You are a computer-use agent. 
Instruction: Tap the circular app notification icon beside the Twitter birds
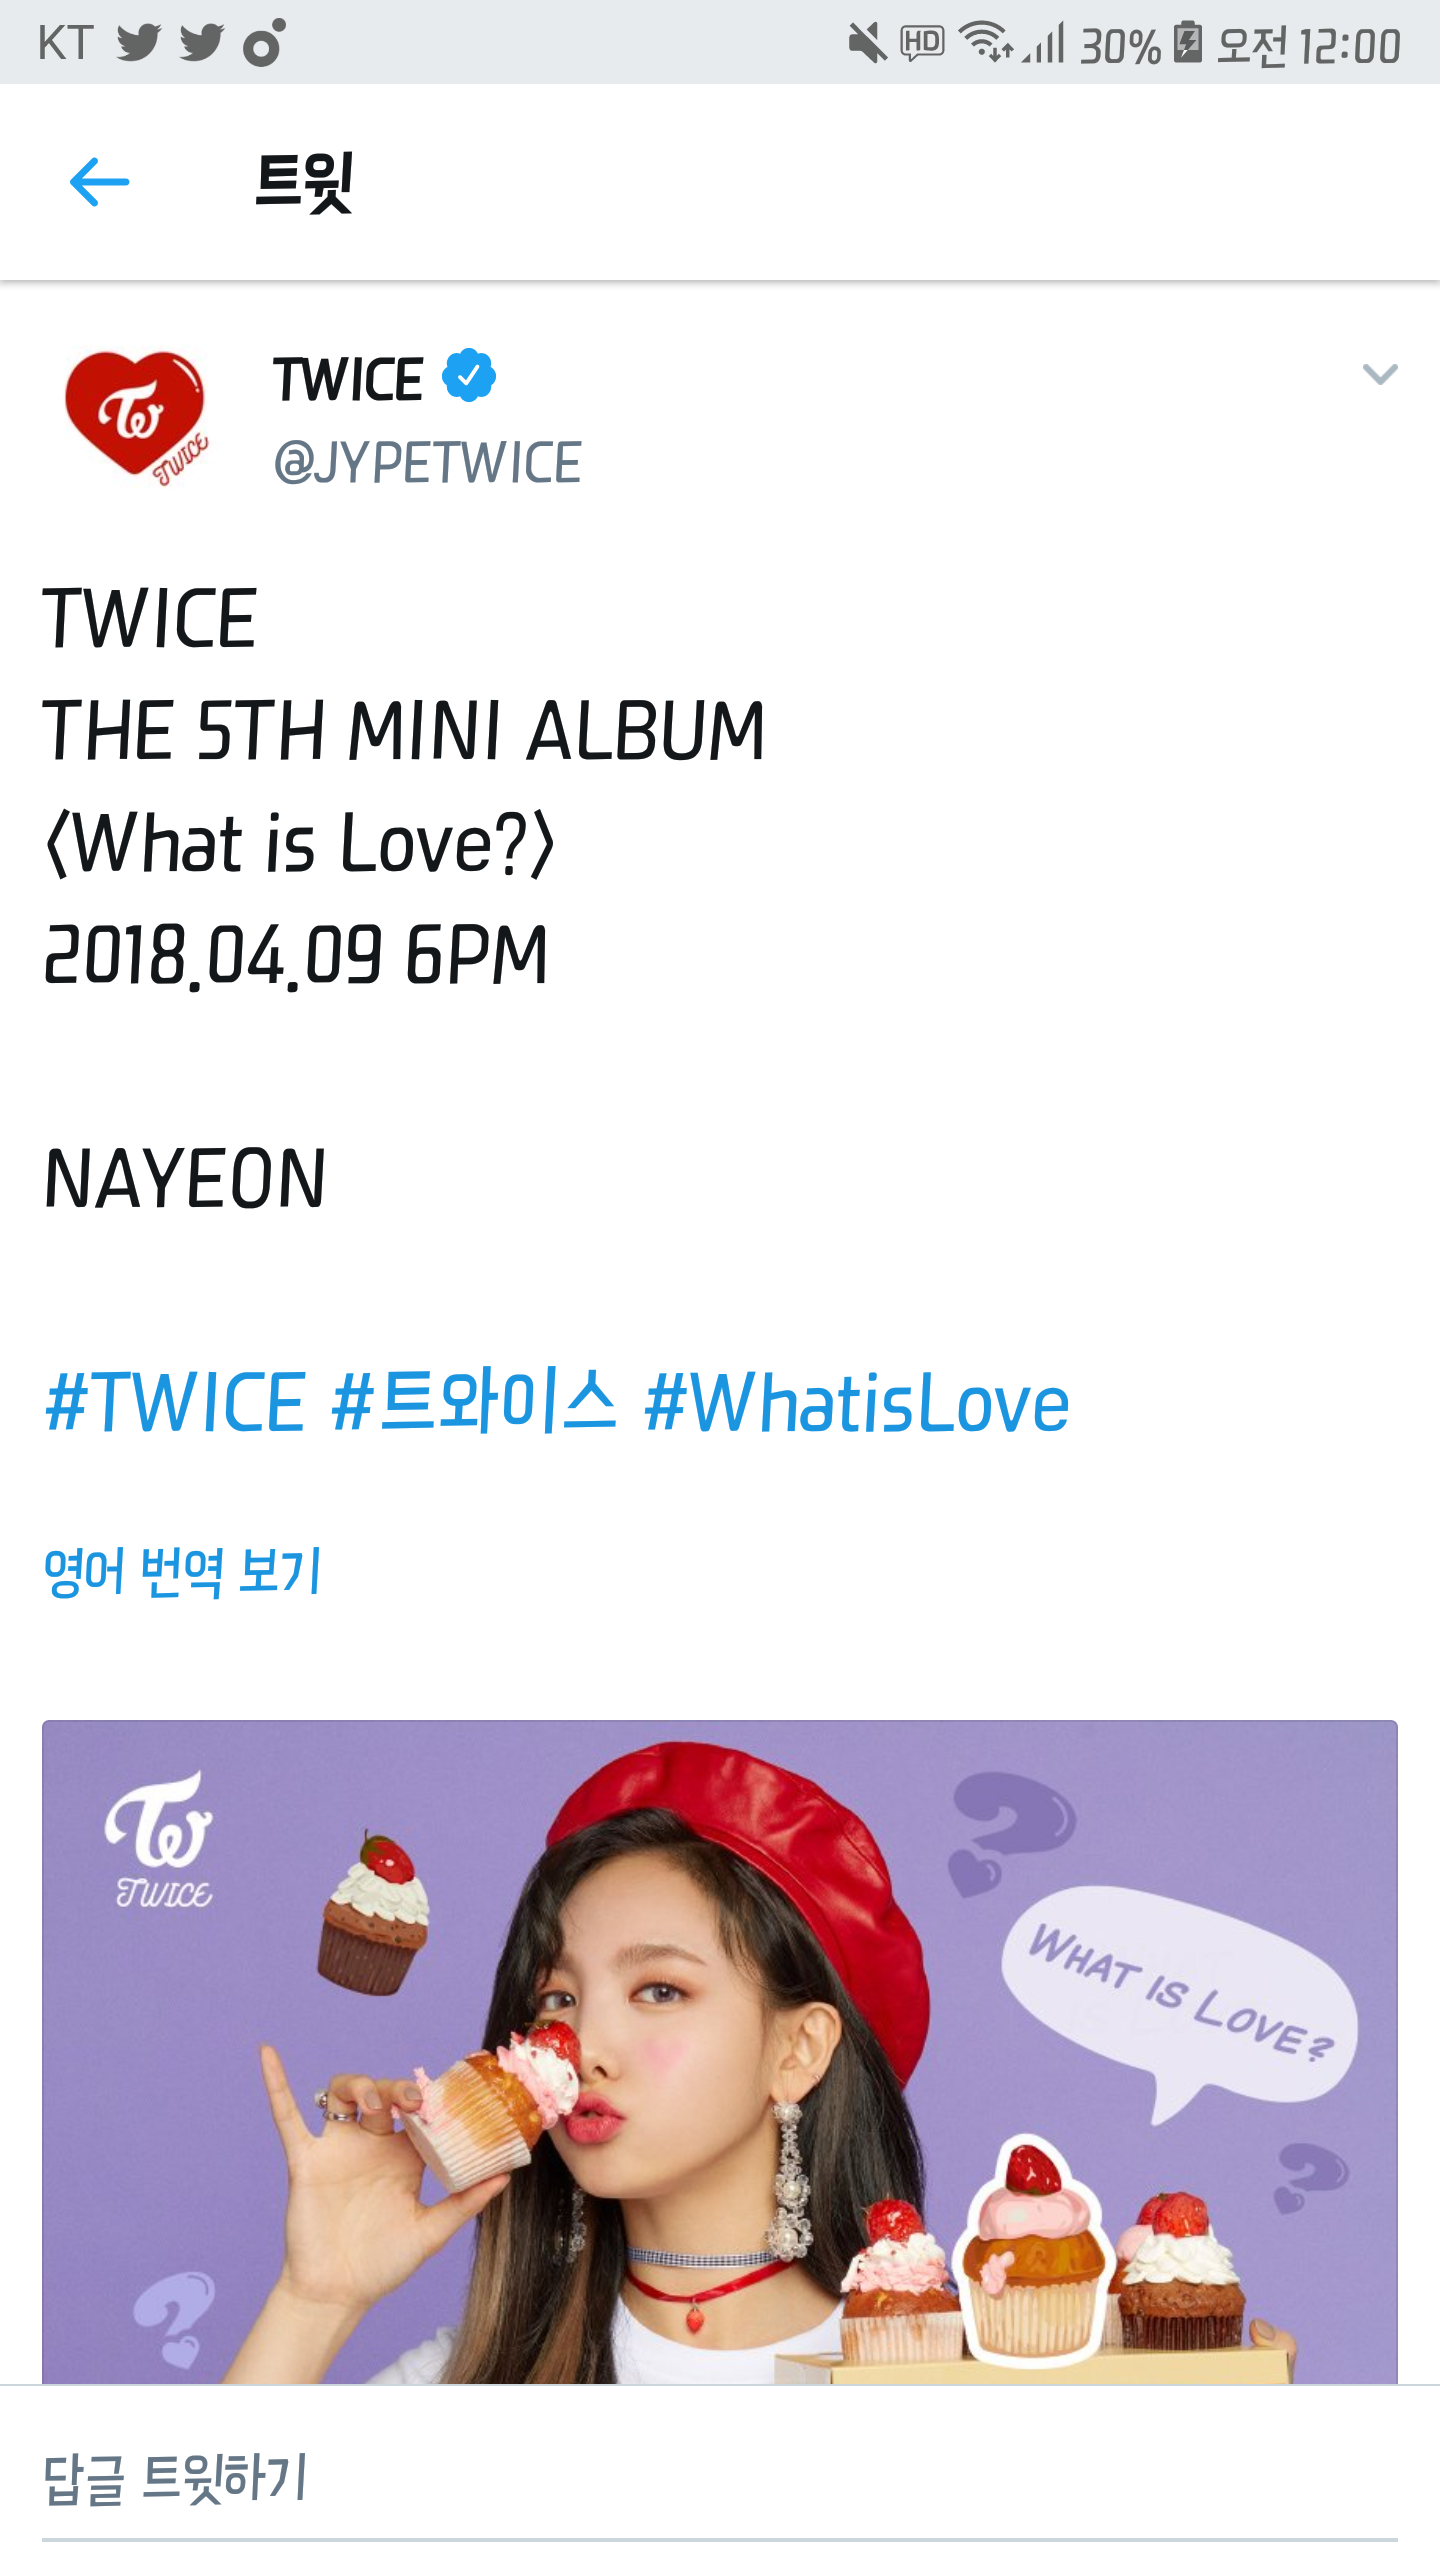tap(265, 43)
